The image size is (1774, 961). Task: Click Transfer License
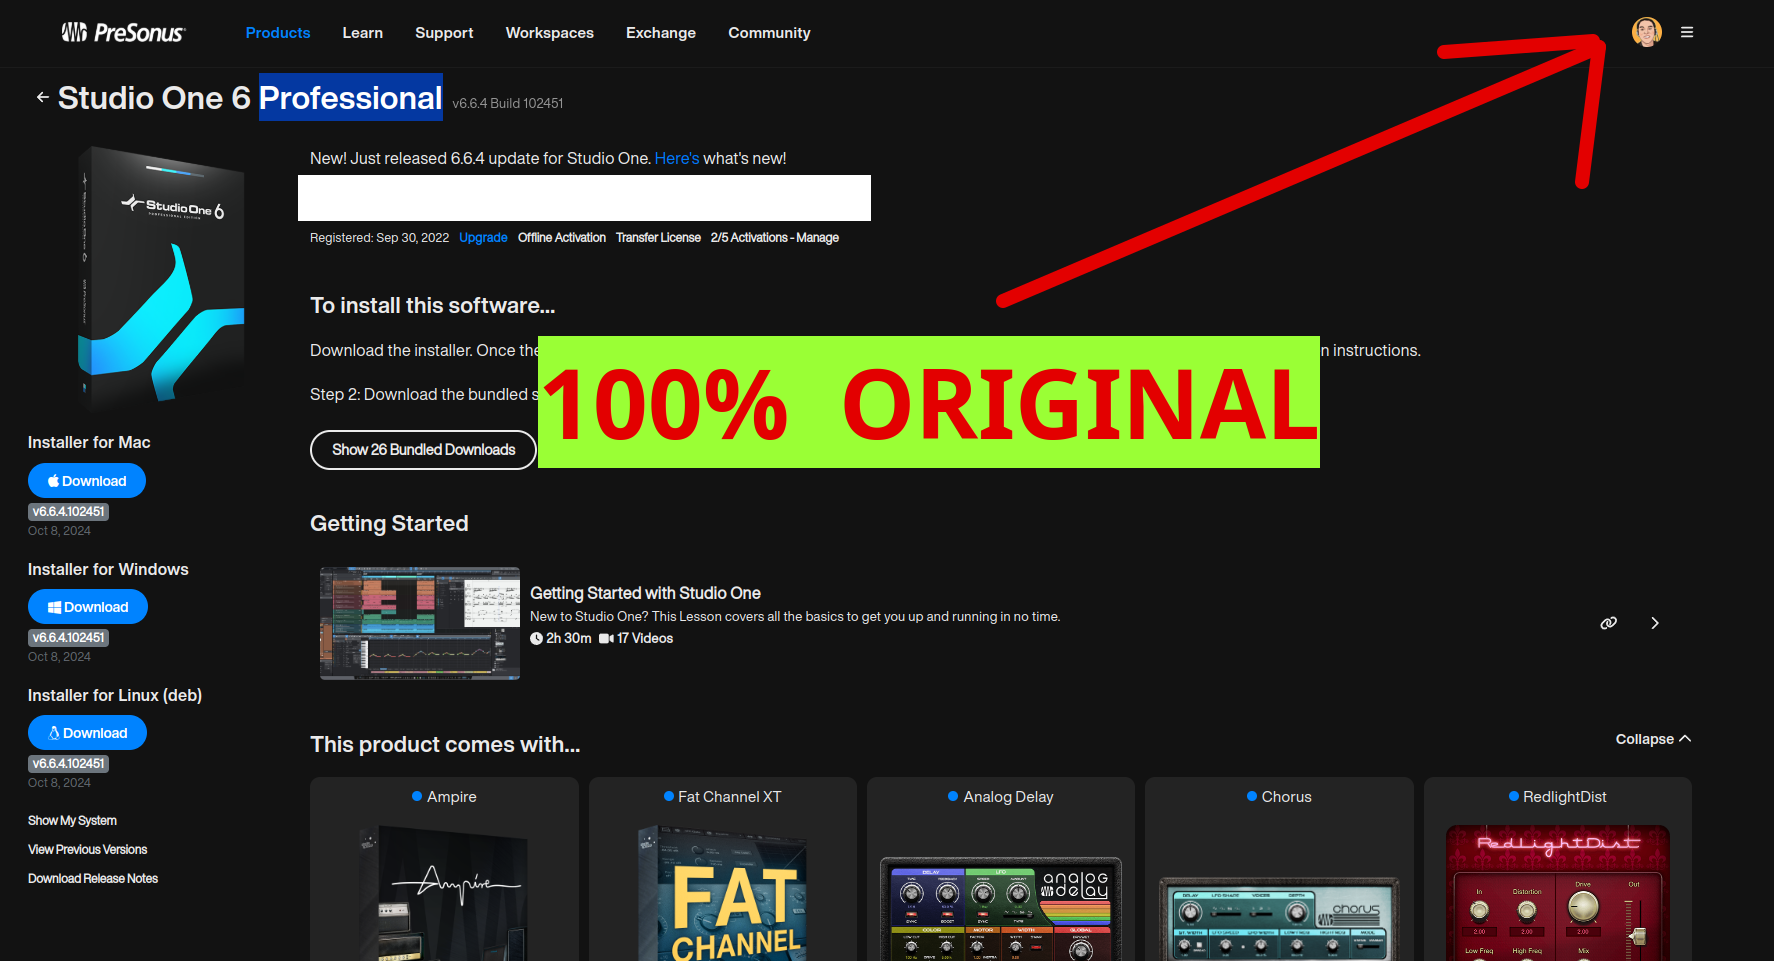tap(658, 238)
